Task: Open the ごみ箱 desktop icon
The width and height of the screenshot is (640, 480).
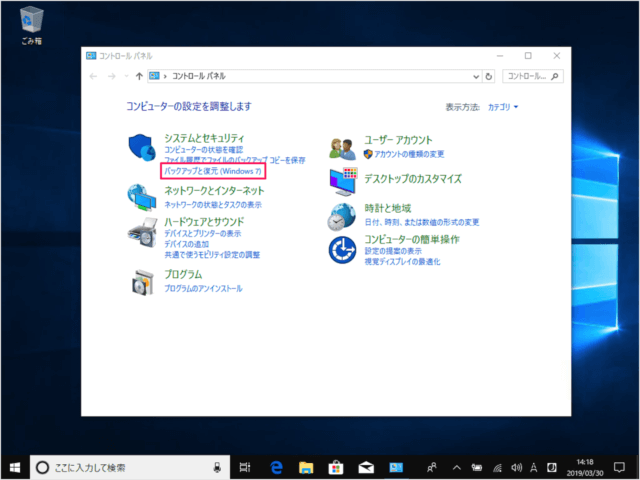Action: pyautogui.click(x=31, y=20)
